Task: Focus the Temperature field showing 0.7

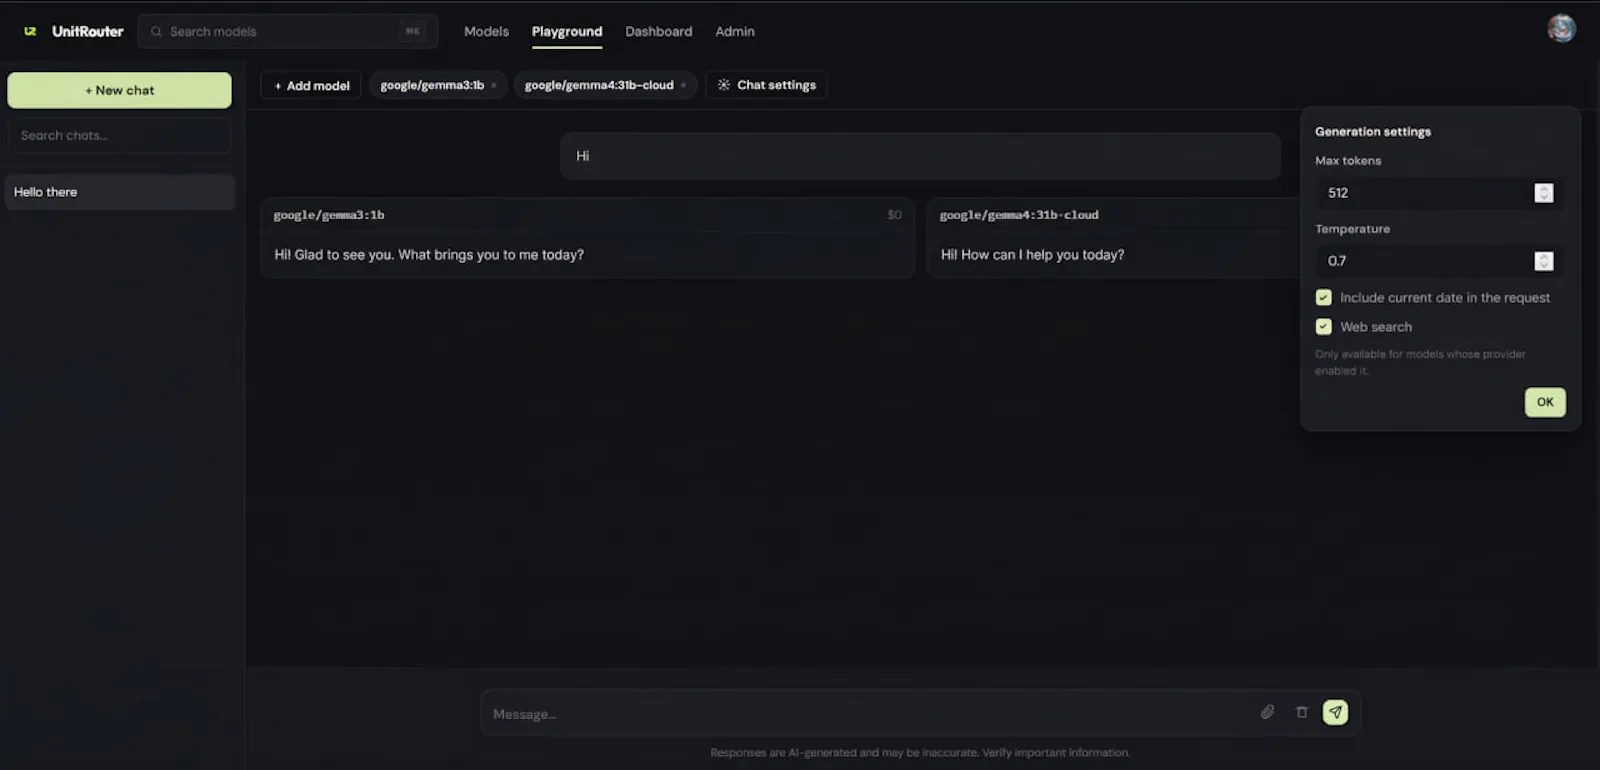Action: (1440, 261)
